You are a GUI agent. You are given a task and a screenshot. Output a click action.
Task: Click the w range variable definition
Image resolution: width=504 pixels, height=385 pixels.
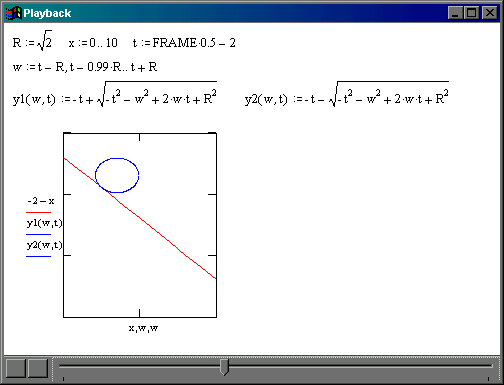pyautogui.click(x=85, y=67)
